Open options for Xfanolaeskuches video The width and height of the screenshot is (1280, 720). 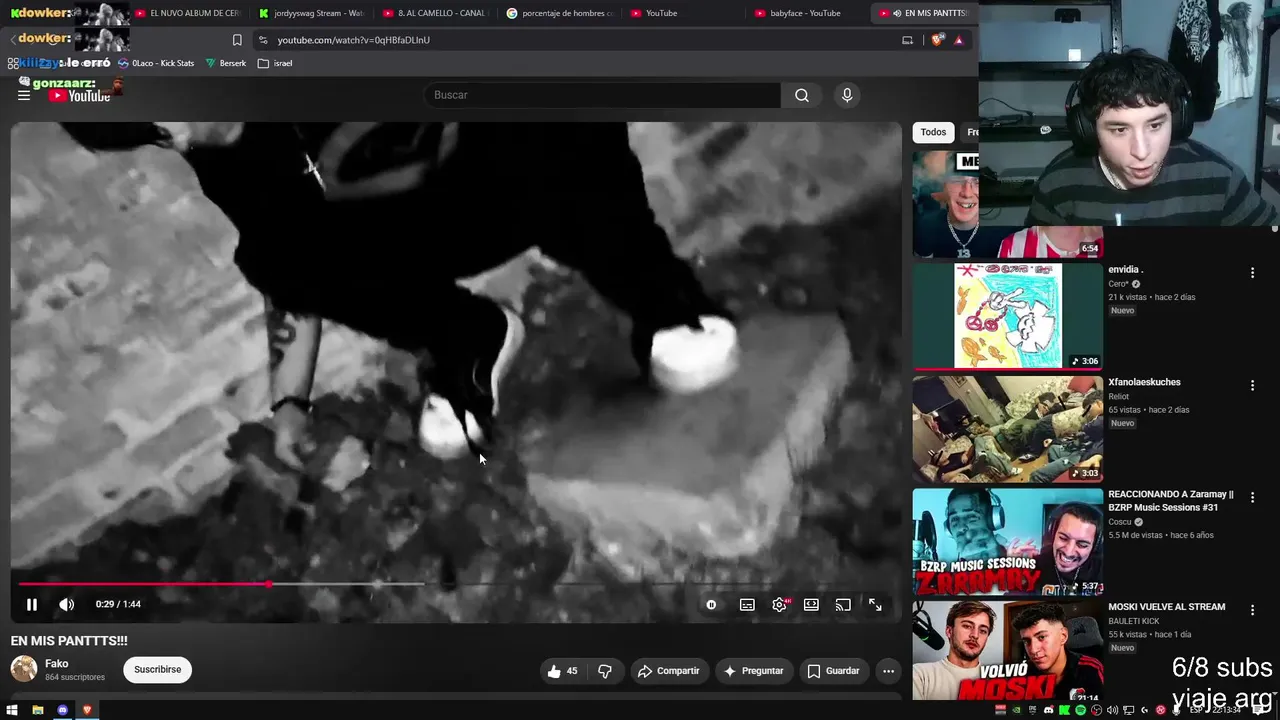(1252, 385)
